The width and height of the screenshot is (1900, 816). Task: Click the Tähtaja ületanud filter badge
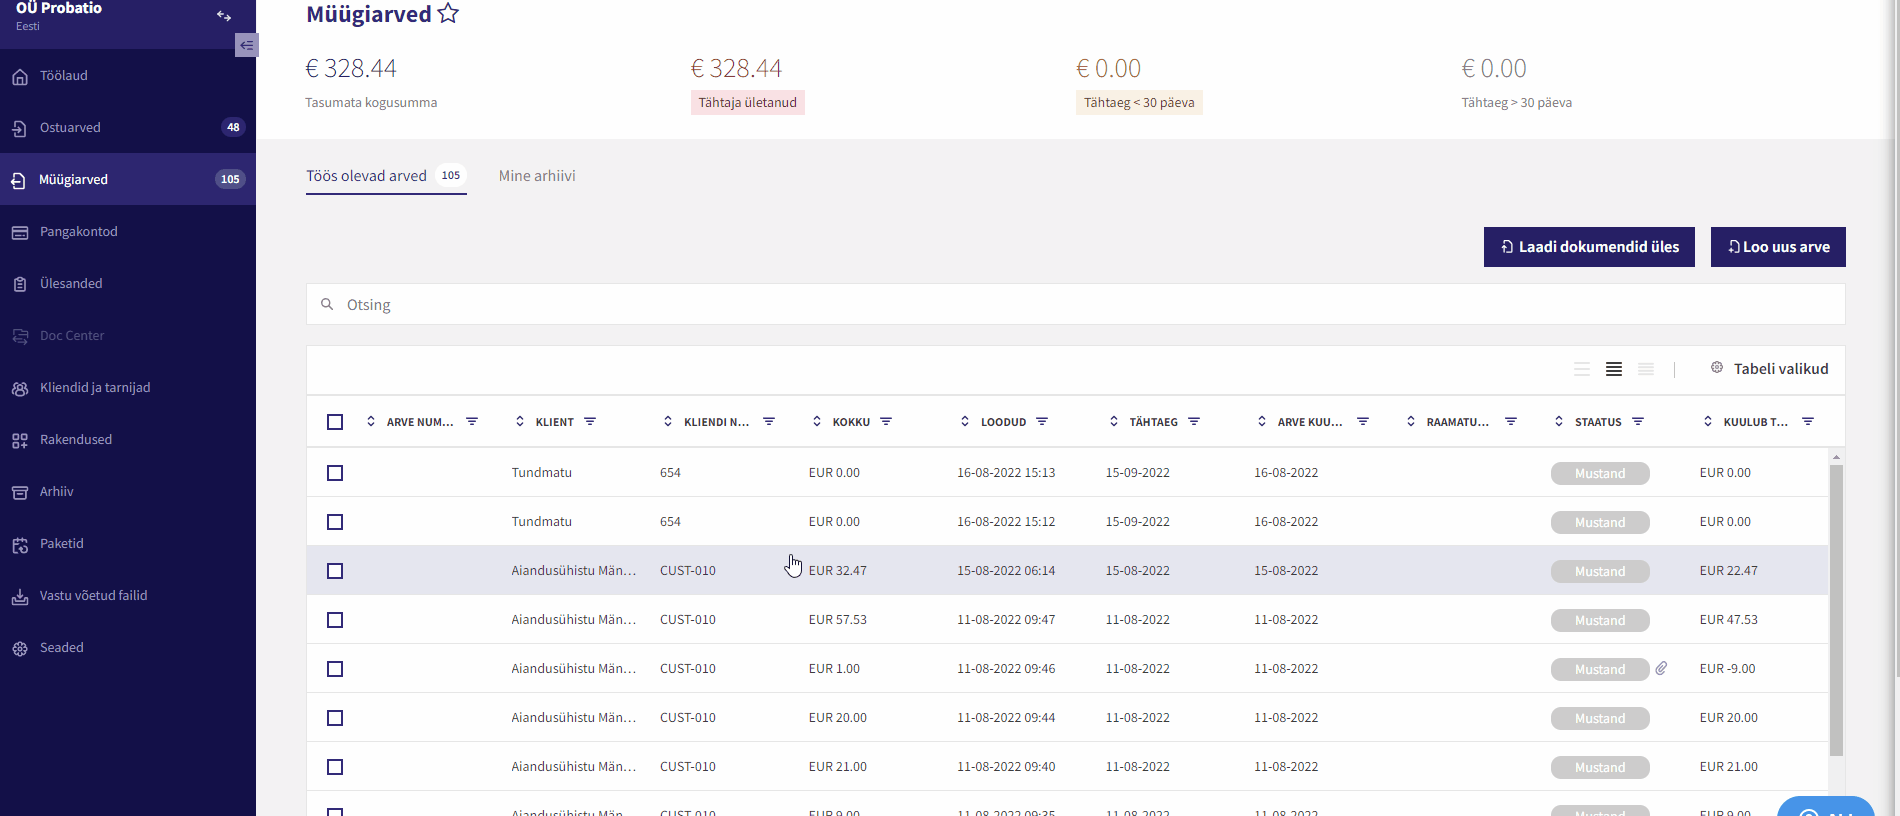pos(748,103)
